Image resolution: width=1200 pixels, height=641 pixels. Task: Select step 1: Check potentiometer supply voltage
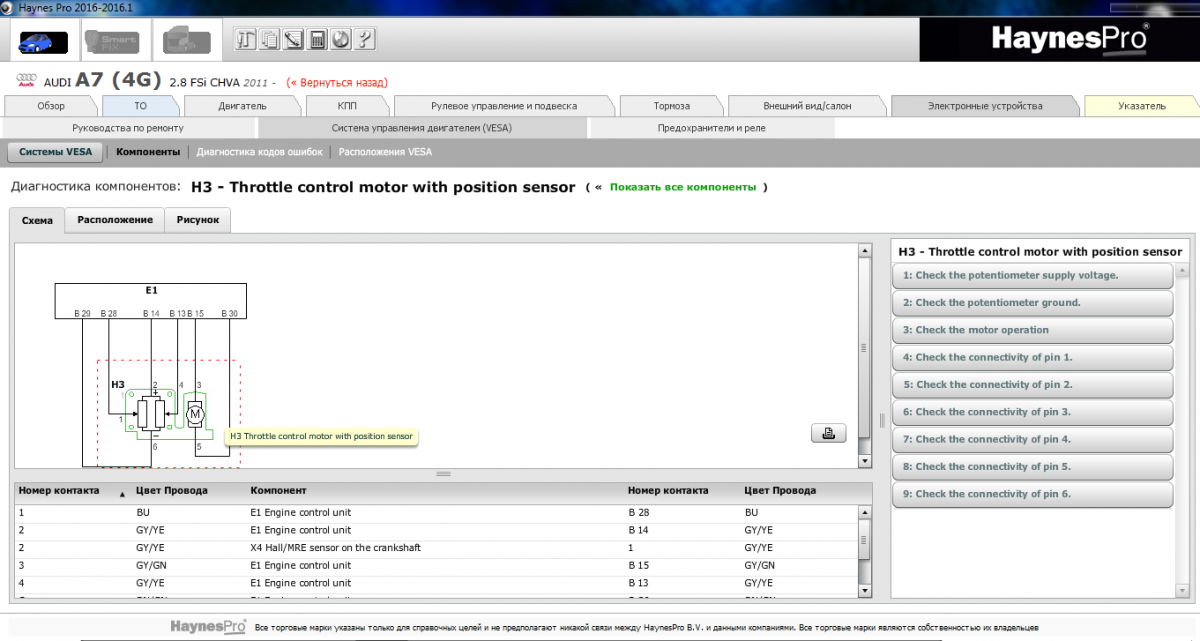(1032, 275)
